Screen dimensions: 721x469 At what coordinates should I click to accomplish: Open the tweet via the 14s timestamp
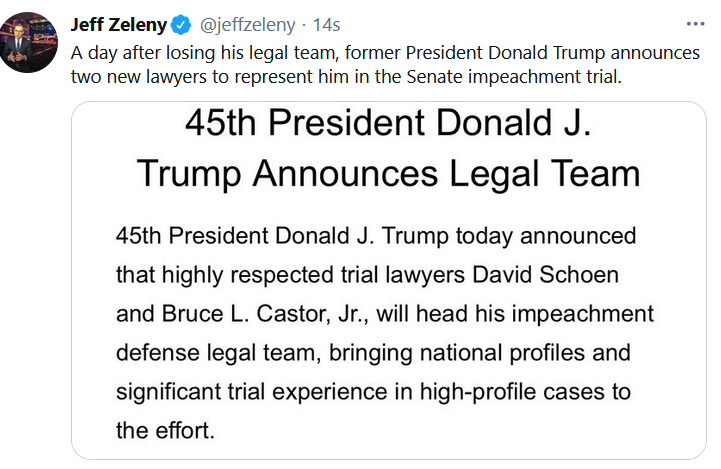(326, 25)
